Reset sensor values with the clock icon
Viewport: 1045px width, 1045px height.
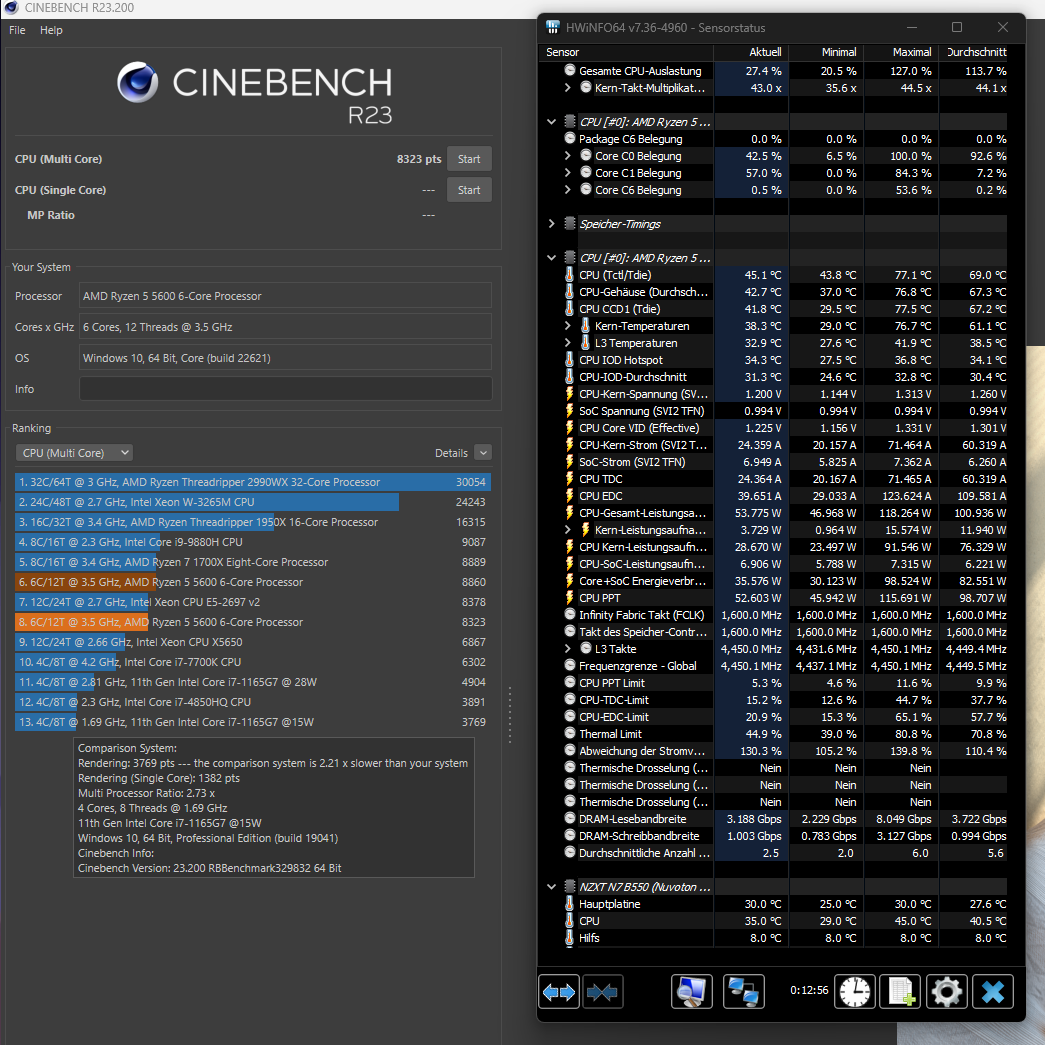[x=854, y=992]
